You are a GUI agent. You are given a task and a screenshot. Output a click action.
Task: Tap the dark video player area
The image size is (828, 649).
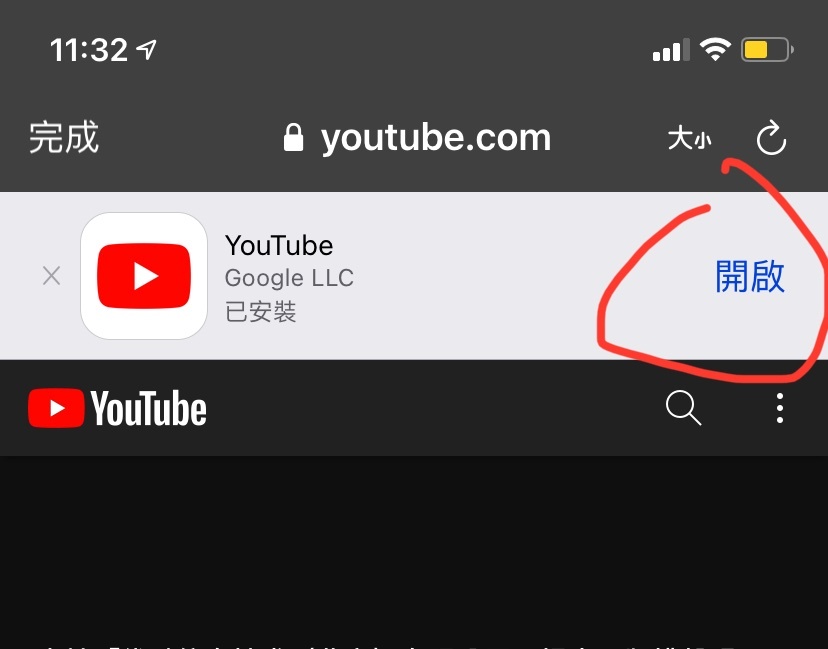(x=414, y=549)
